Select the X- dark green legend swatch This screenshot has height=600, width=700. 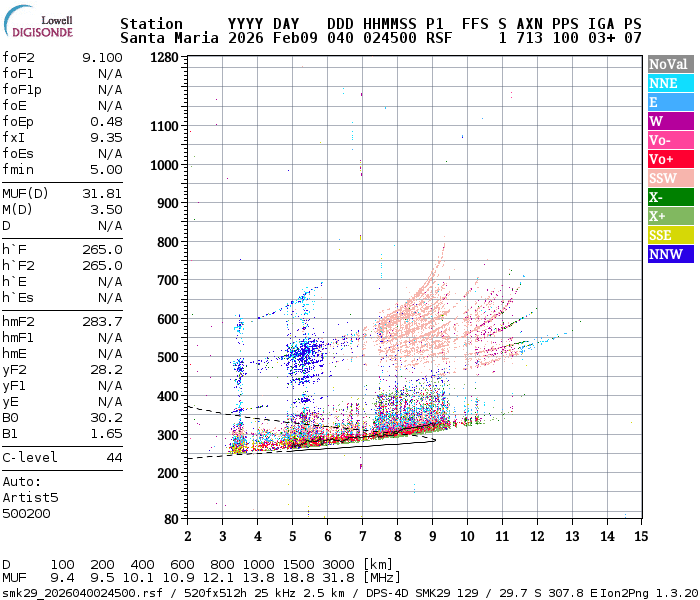point(671,197)
